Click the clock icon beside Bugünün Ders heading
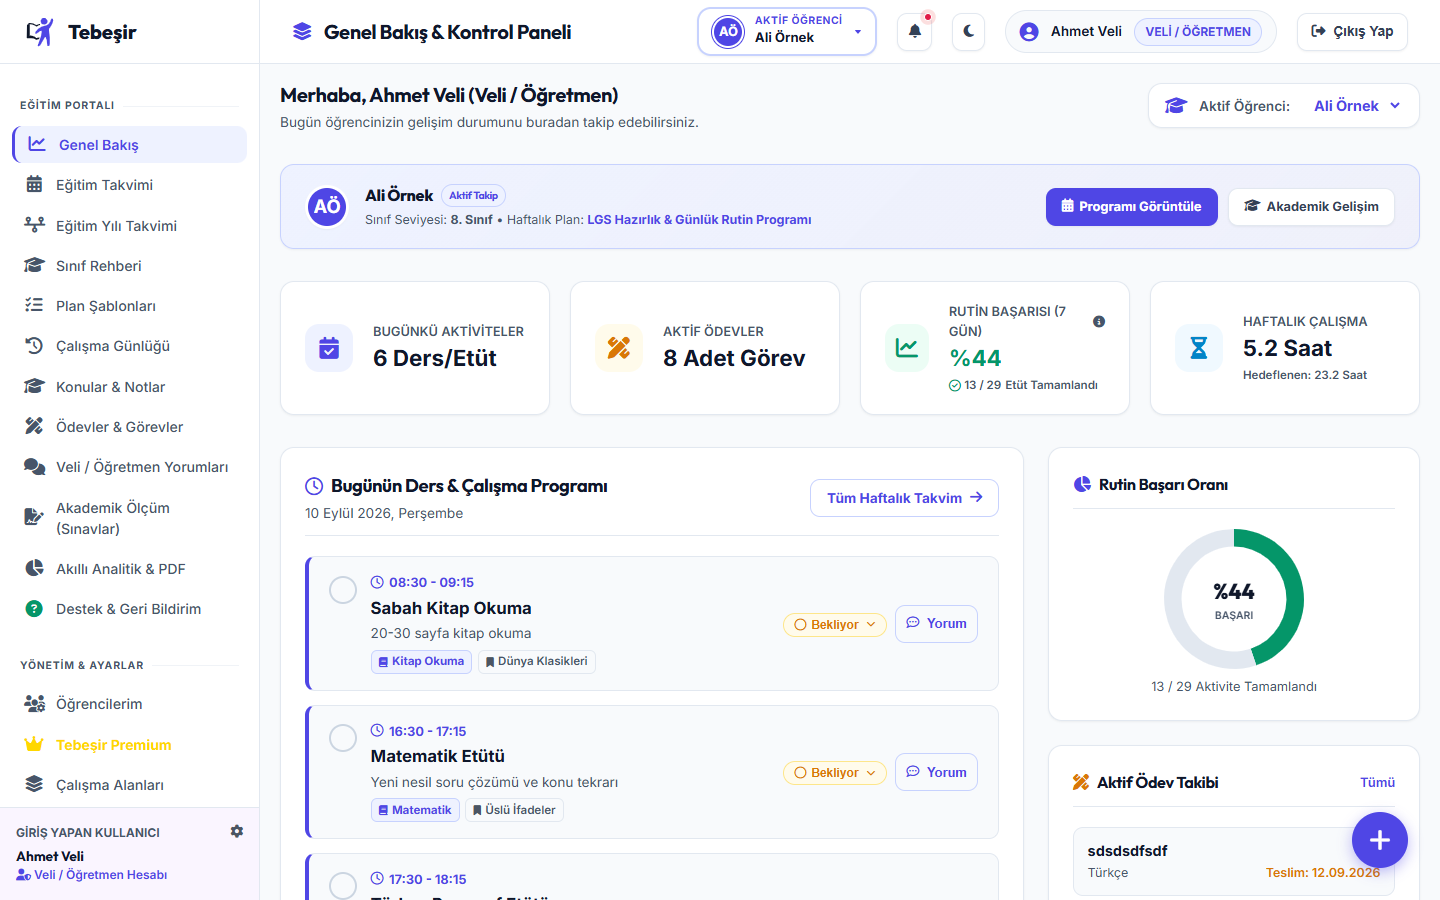1440x900 pixels. [314, 486]
